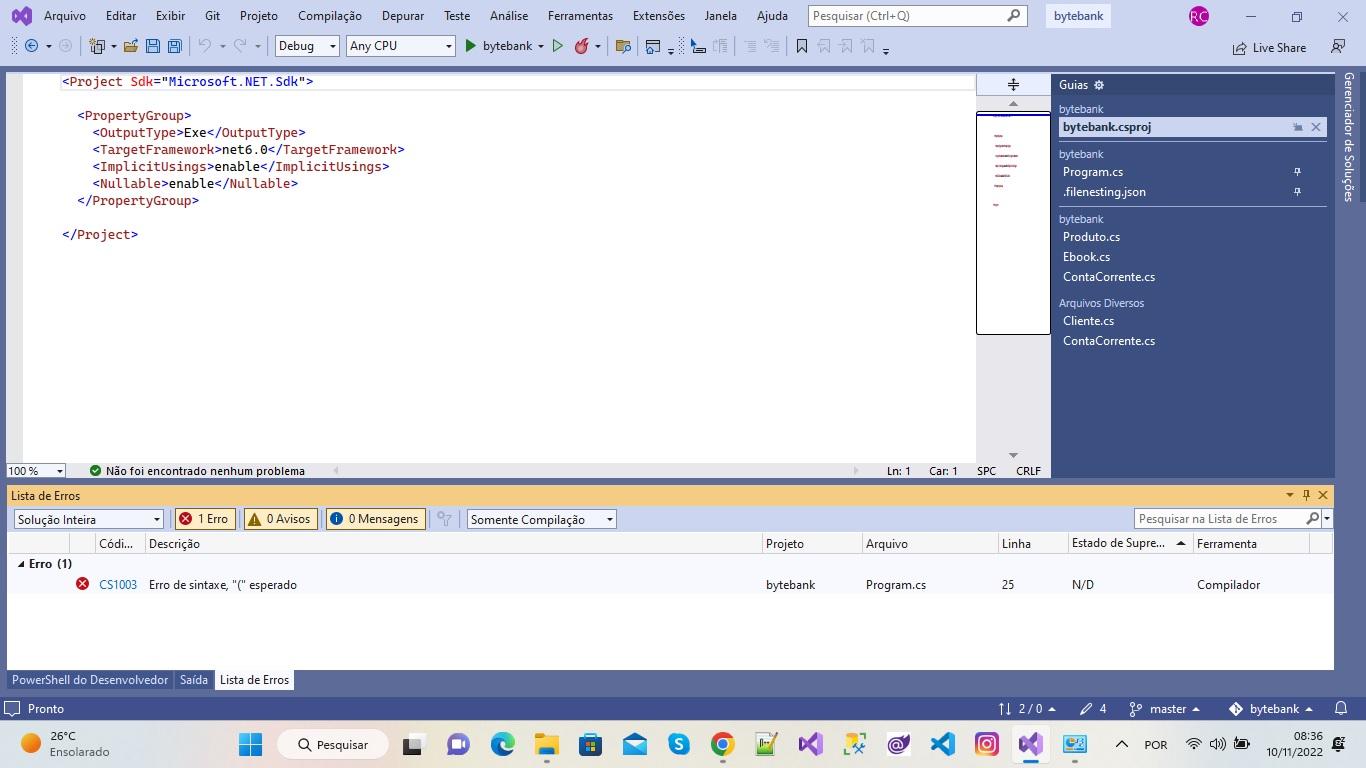The width and height of the screenshot is (1366, 768).
Task: Click the editor scrollbar up arrow
Action: [1013, 103]
